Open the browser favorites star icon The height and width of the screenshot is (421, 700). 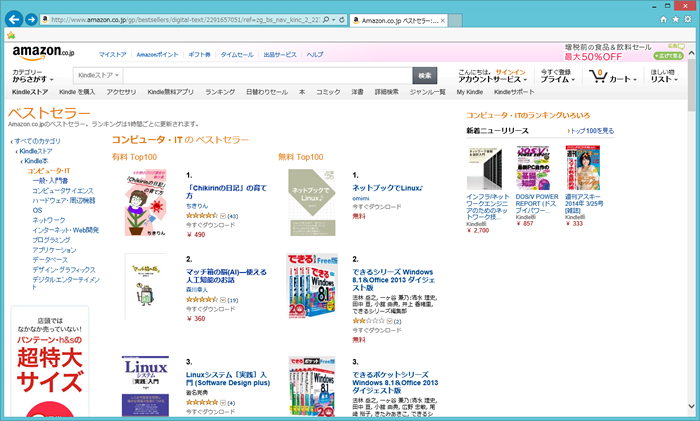coord(675,19)
